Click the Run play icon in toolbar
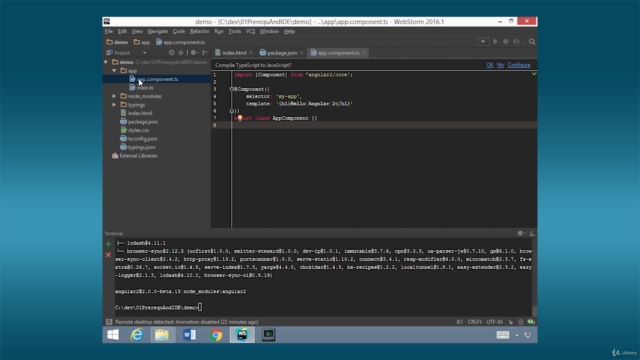 (495, 42)
